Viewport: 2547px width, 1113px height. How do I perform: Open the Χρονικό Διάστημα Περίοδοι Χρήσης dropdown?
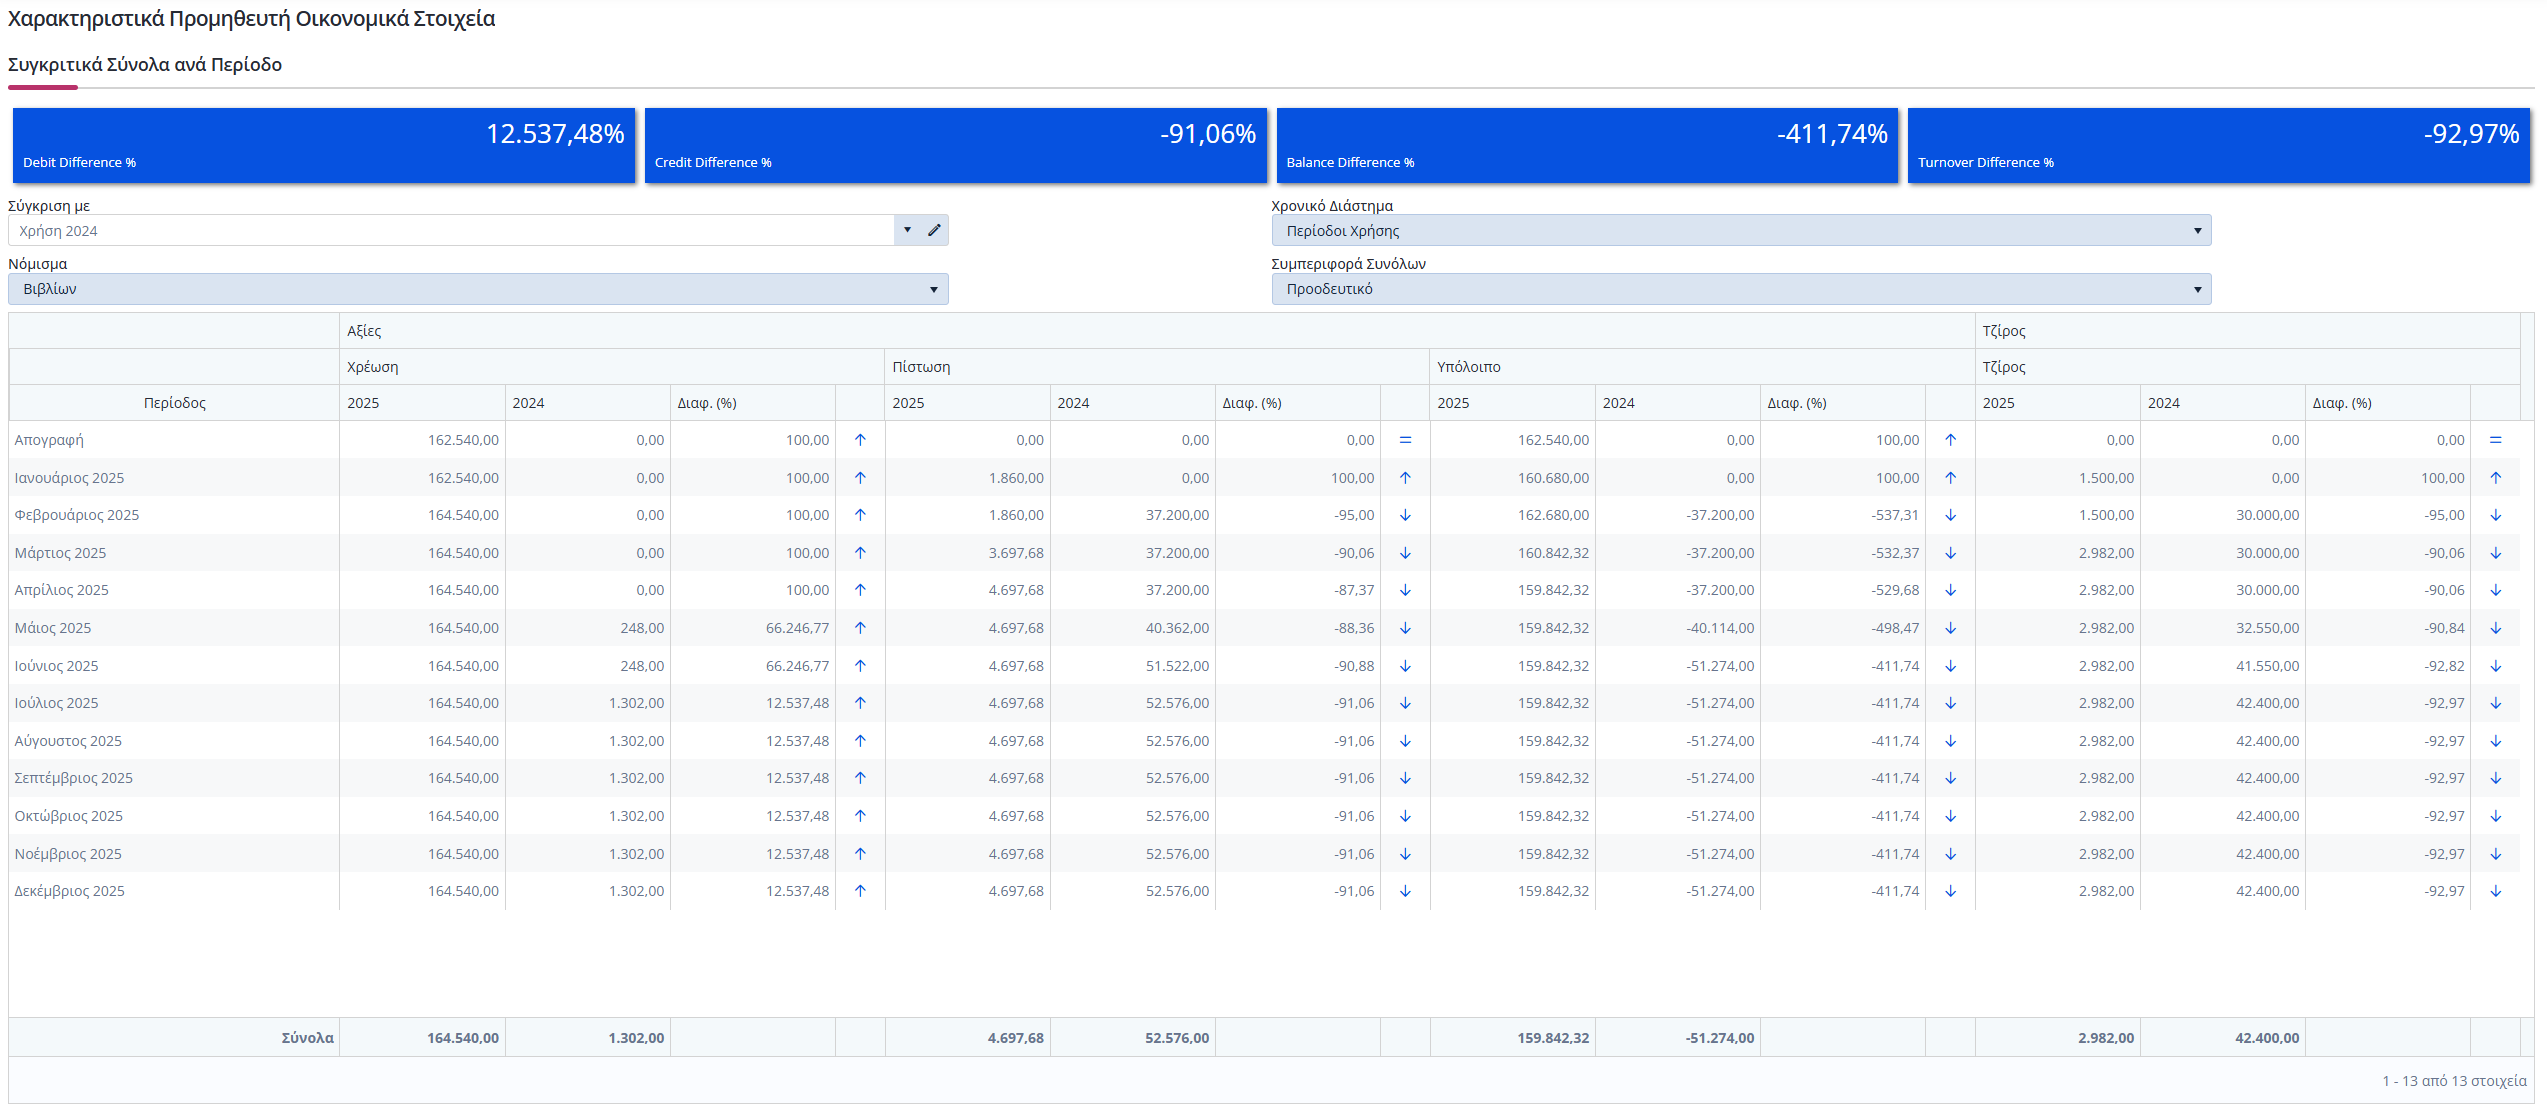1741,231
